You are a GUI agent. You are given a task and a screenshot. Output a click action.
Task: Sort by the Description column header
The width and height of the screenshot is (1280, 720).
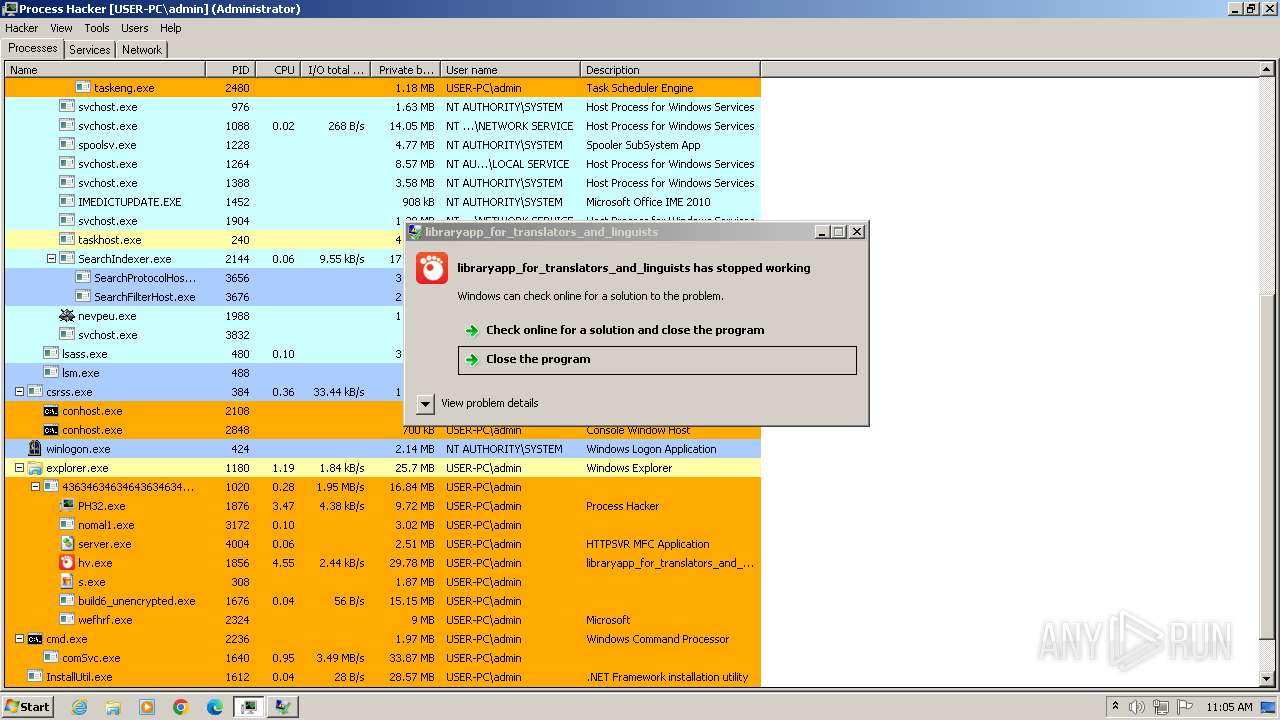point(670,70)
